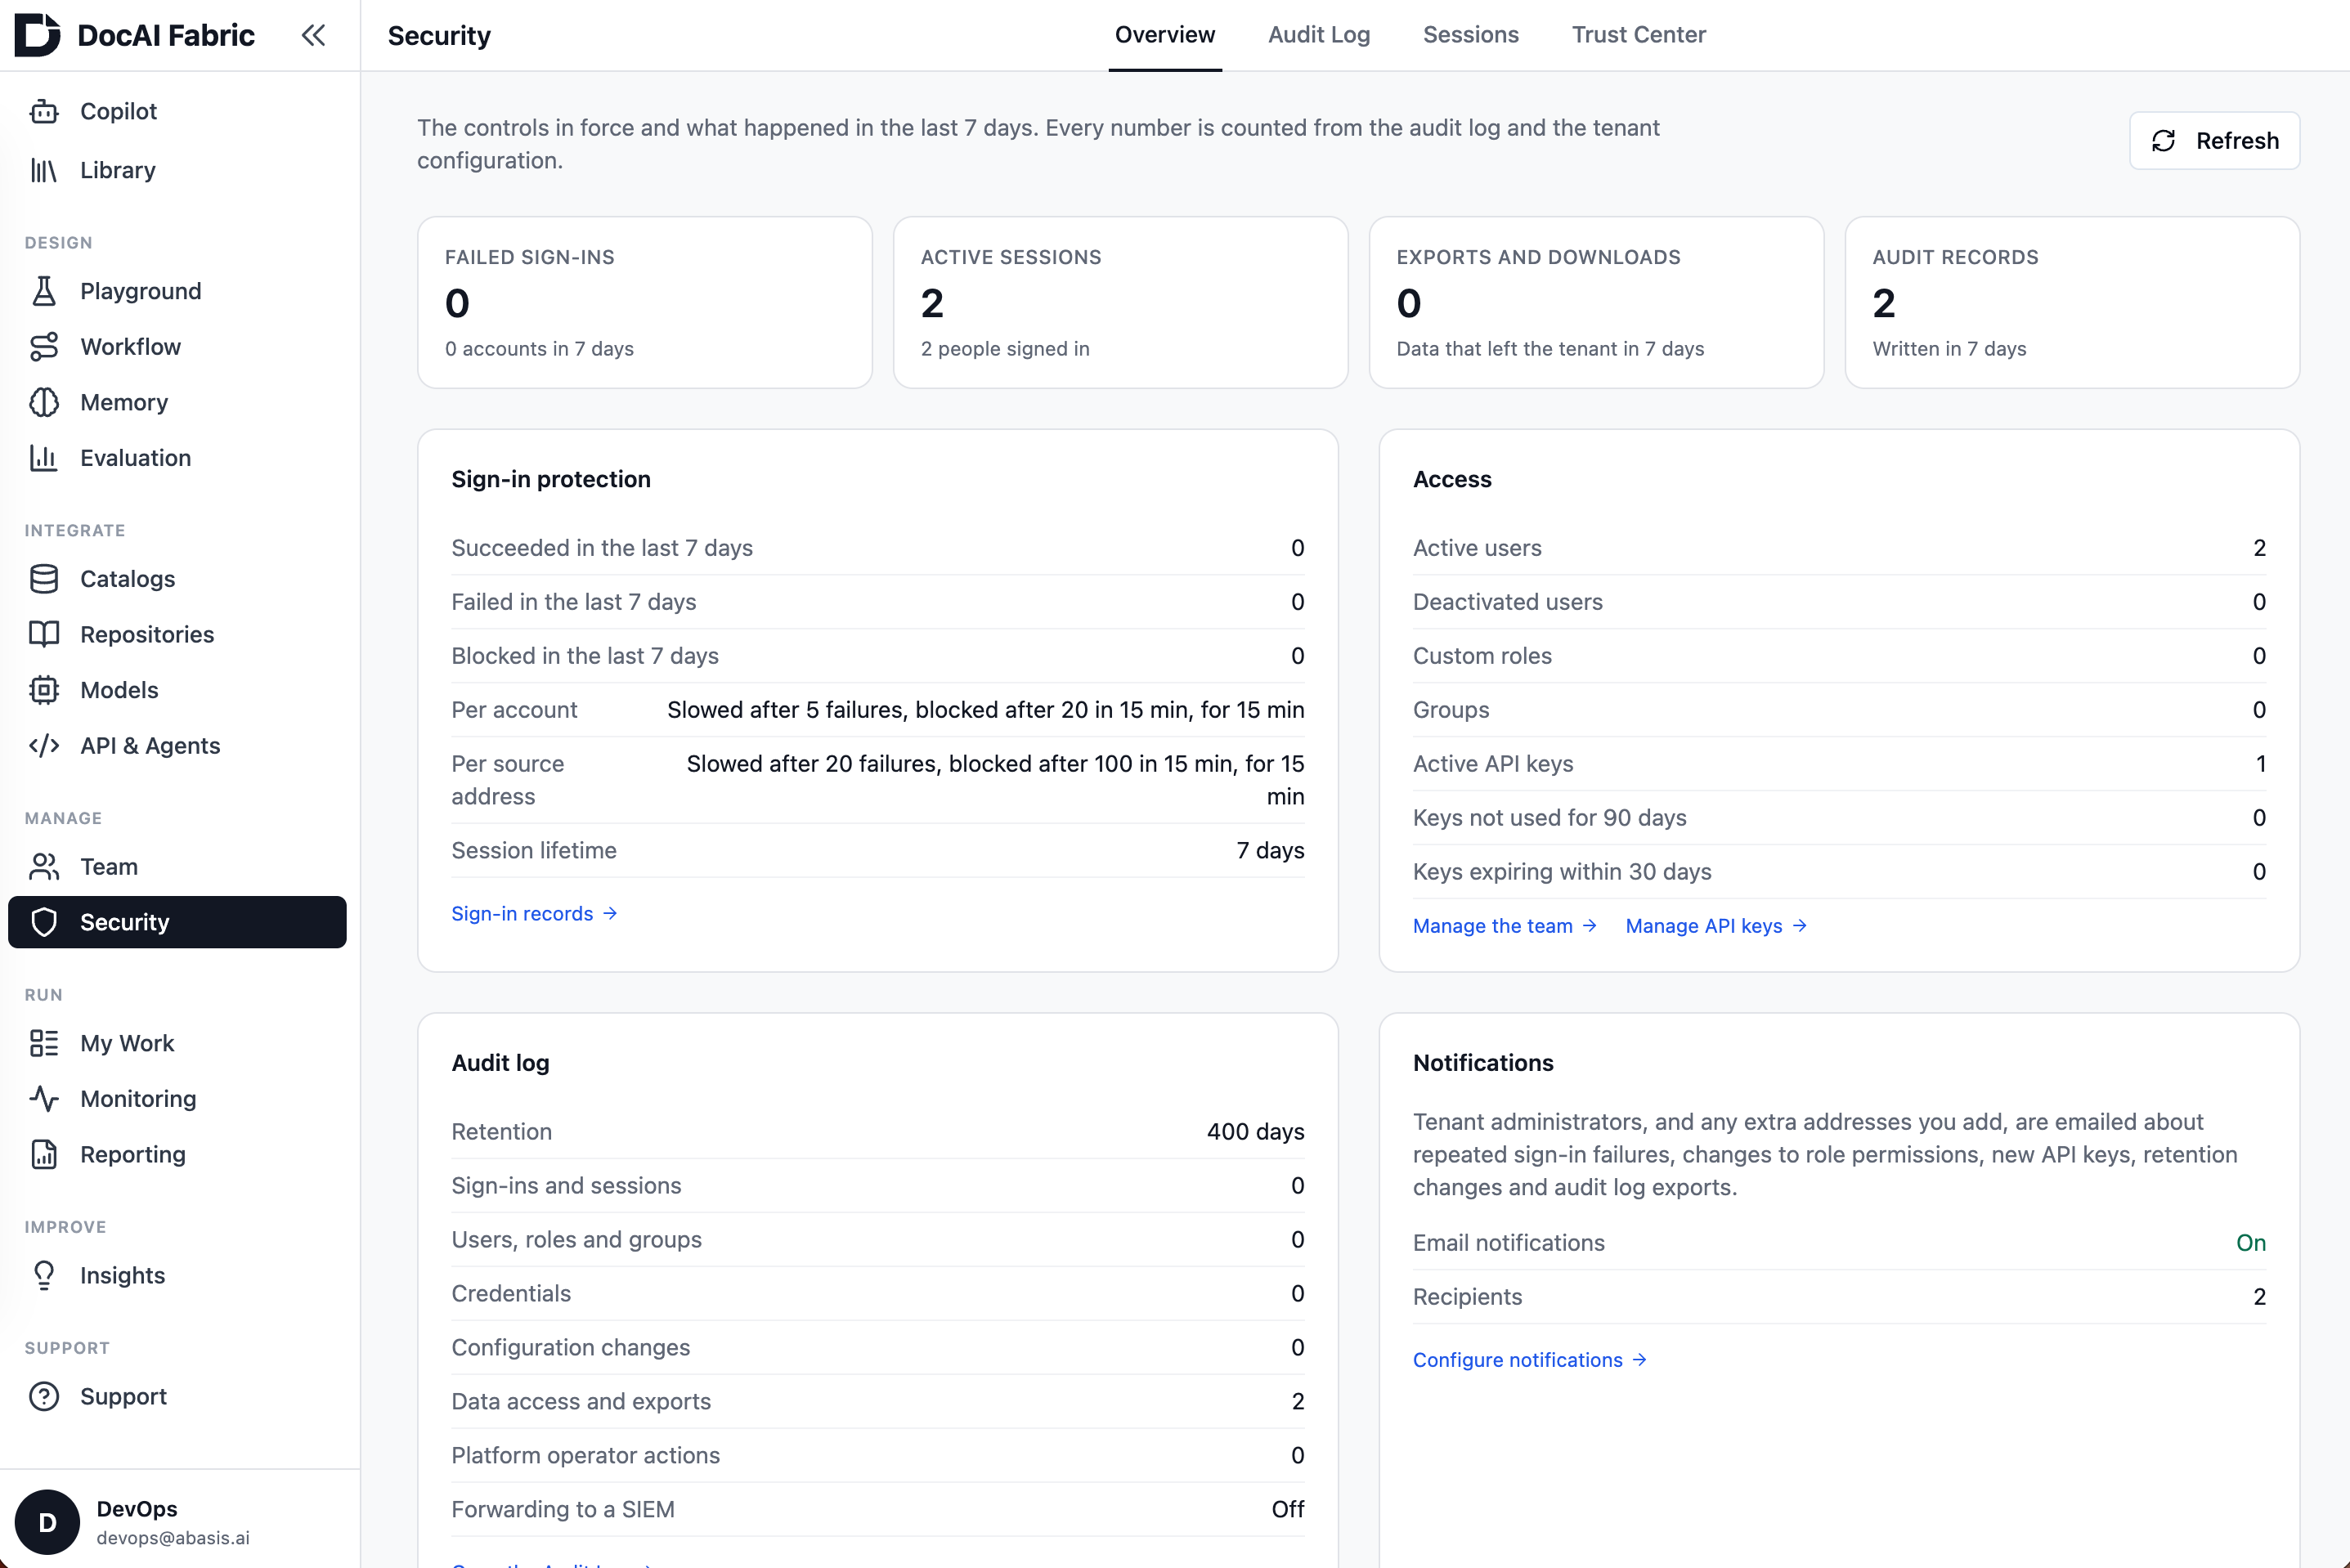
Task: Follow the Manage API keys link
Action: point(1716,926)
